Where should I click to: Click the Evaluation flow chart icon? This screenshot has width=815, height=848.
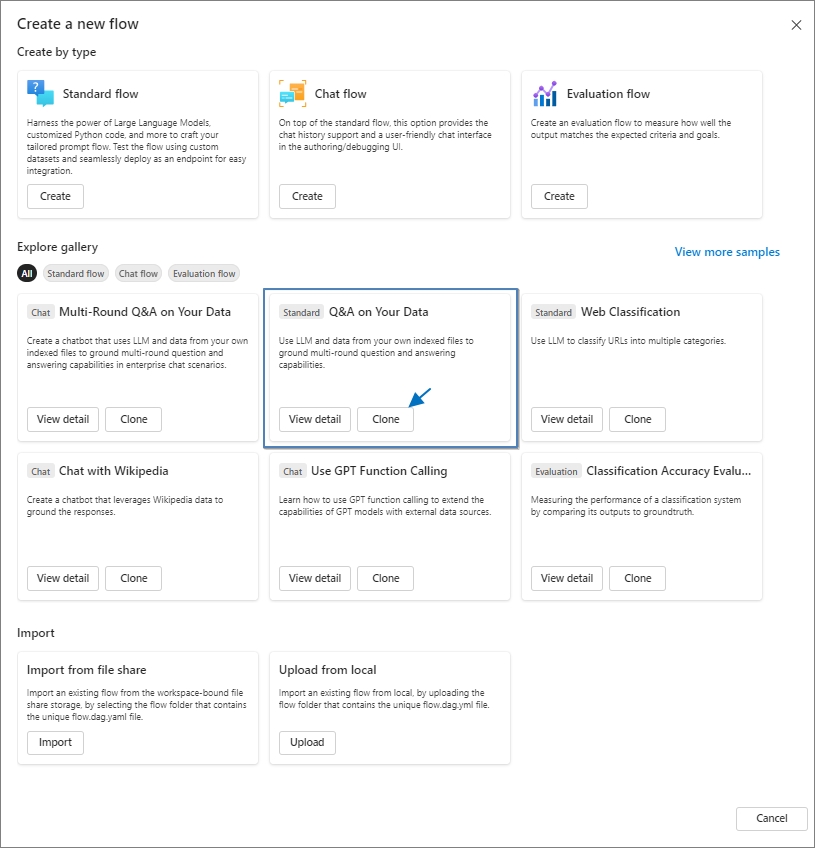point(545,94)
